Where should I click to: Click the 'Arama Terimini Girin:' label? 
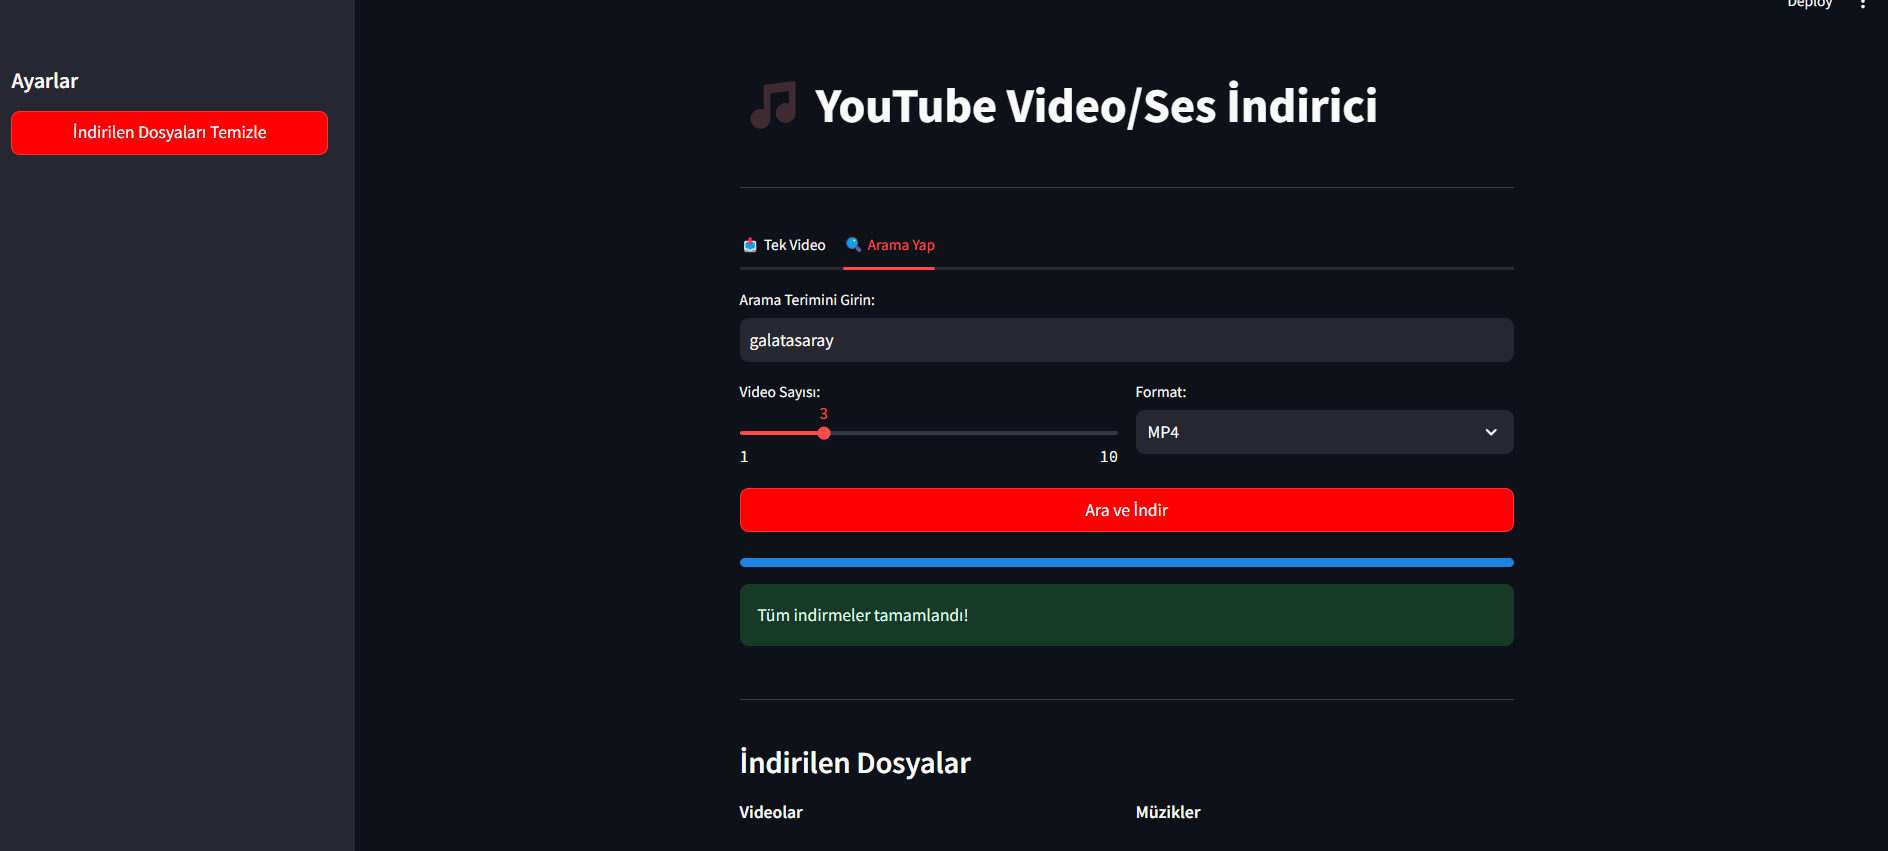(x=807, y=300)
